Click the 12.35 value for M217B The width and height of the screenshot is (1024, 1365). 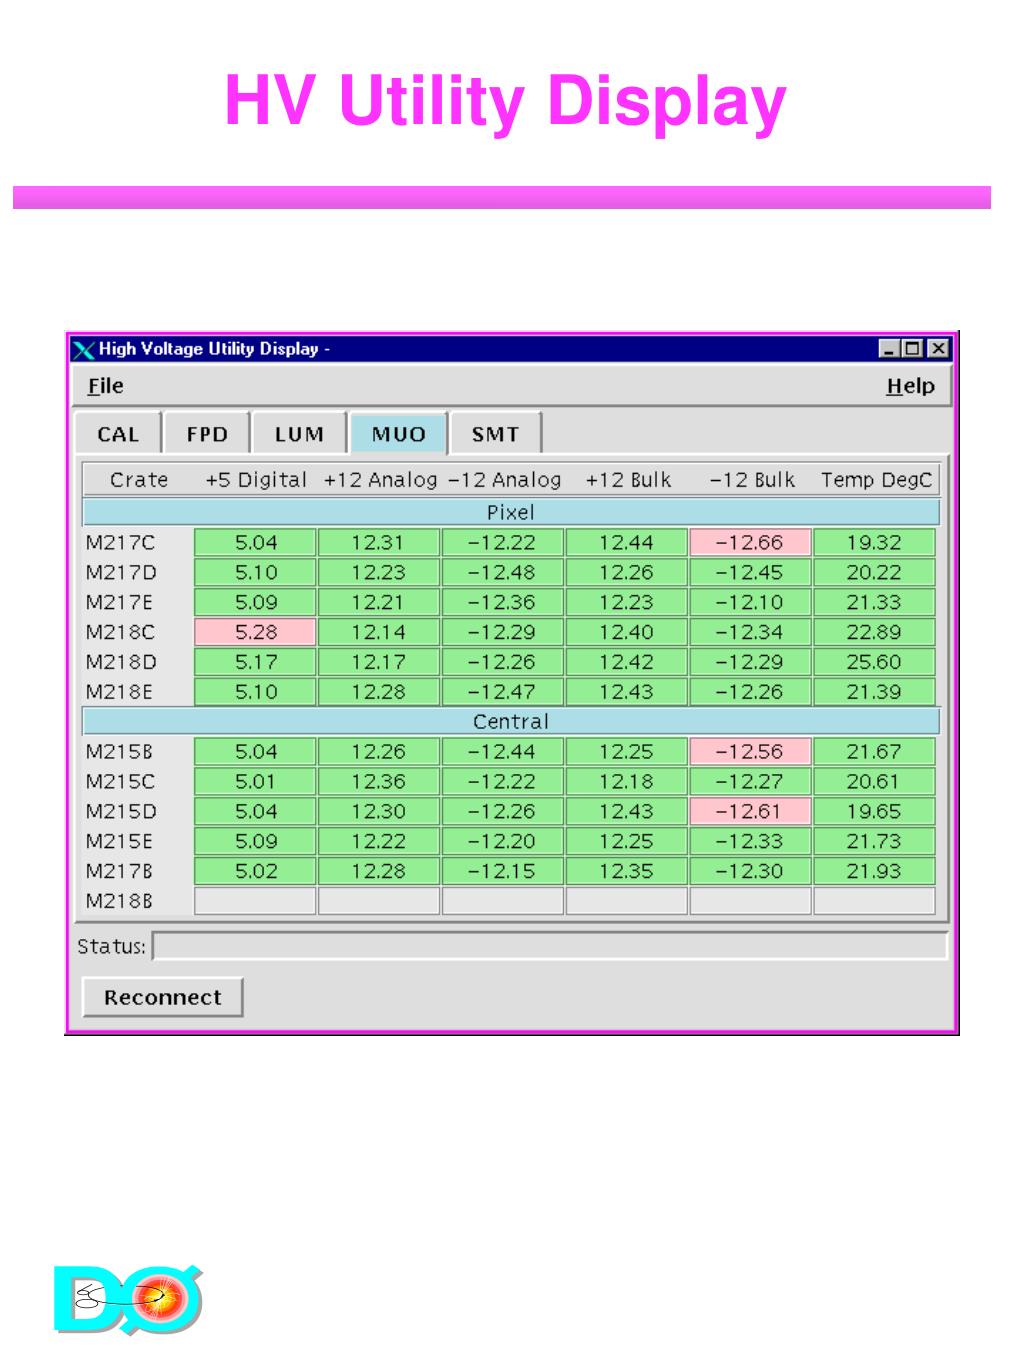tap(627, 871)
